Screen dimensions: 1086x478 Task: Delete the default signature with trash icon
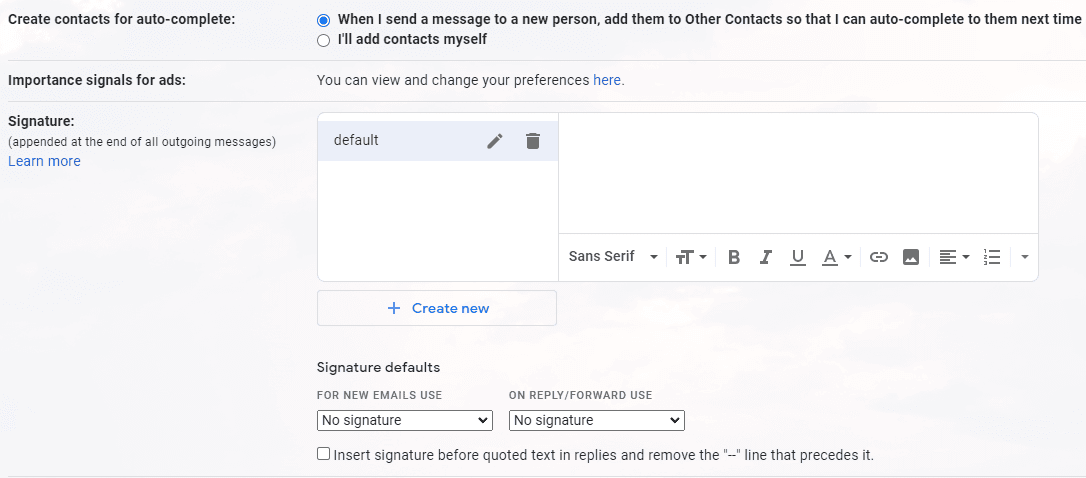click(x=532, y=141)
